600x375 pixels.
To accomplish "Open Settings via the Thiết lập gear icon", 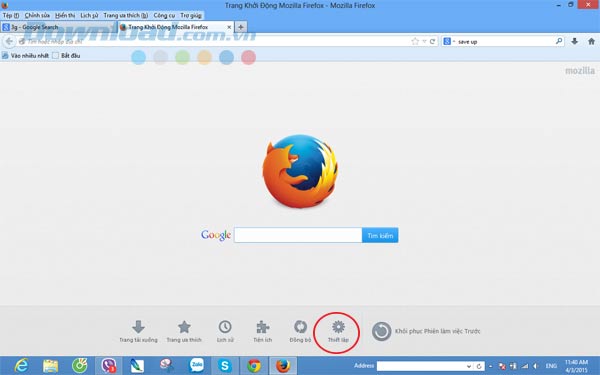I will [x=338, y=327].
